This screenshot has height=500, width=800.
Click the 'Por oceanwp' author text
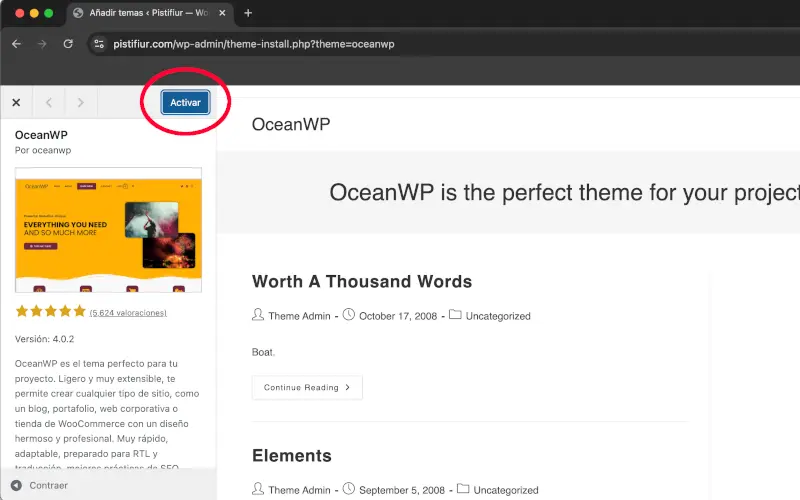43,151
